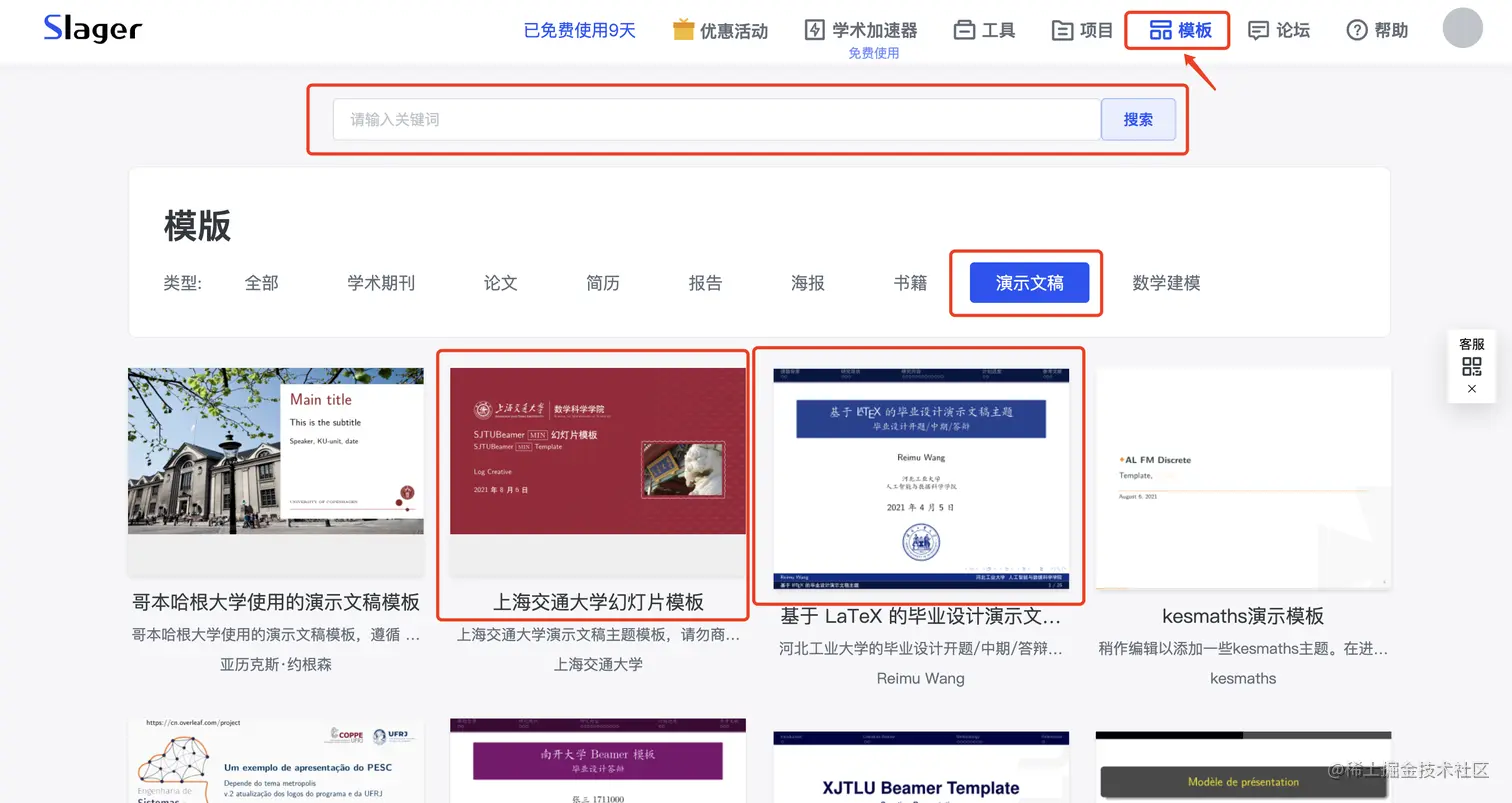Viewport: 1512px width, 803px height.
Task: Select the 海报 type filter
Action: [x=808, y=283]
